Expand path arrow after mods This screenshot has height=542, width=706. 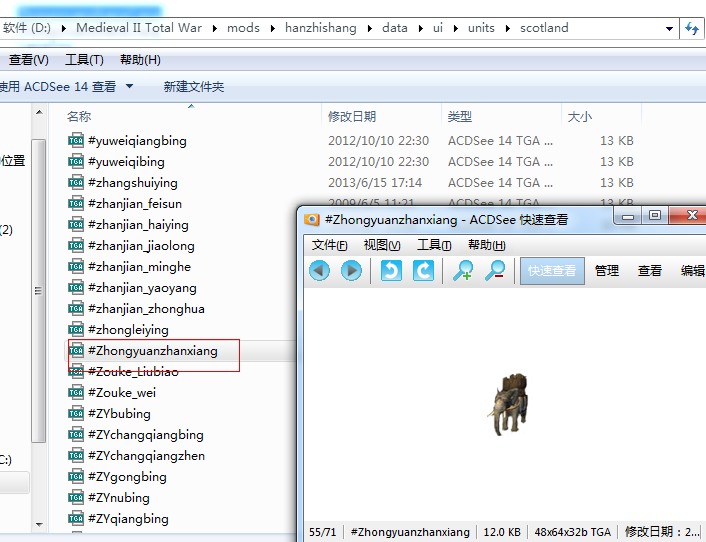(x=273, y=28)
